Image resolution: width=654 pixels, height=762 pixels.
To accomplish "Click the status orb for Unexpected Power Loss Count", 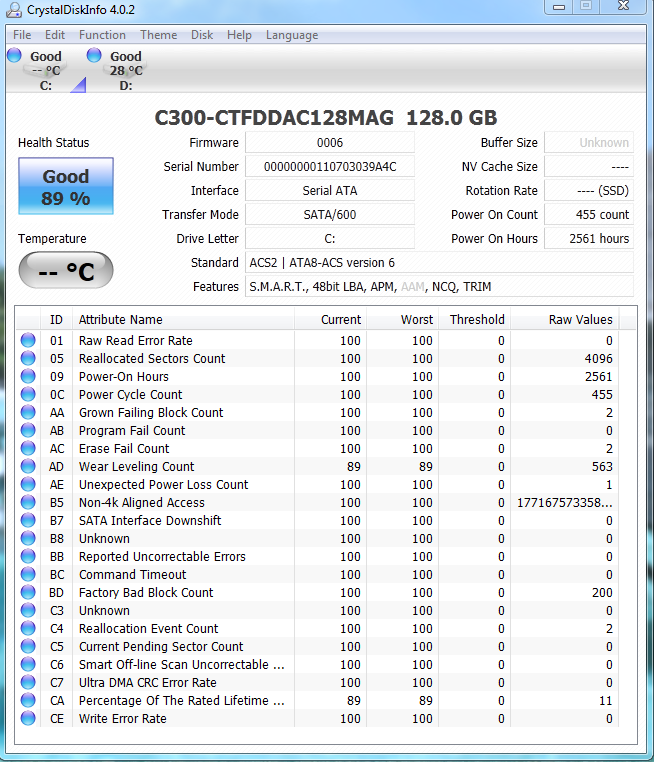I will pos(28,484).
